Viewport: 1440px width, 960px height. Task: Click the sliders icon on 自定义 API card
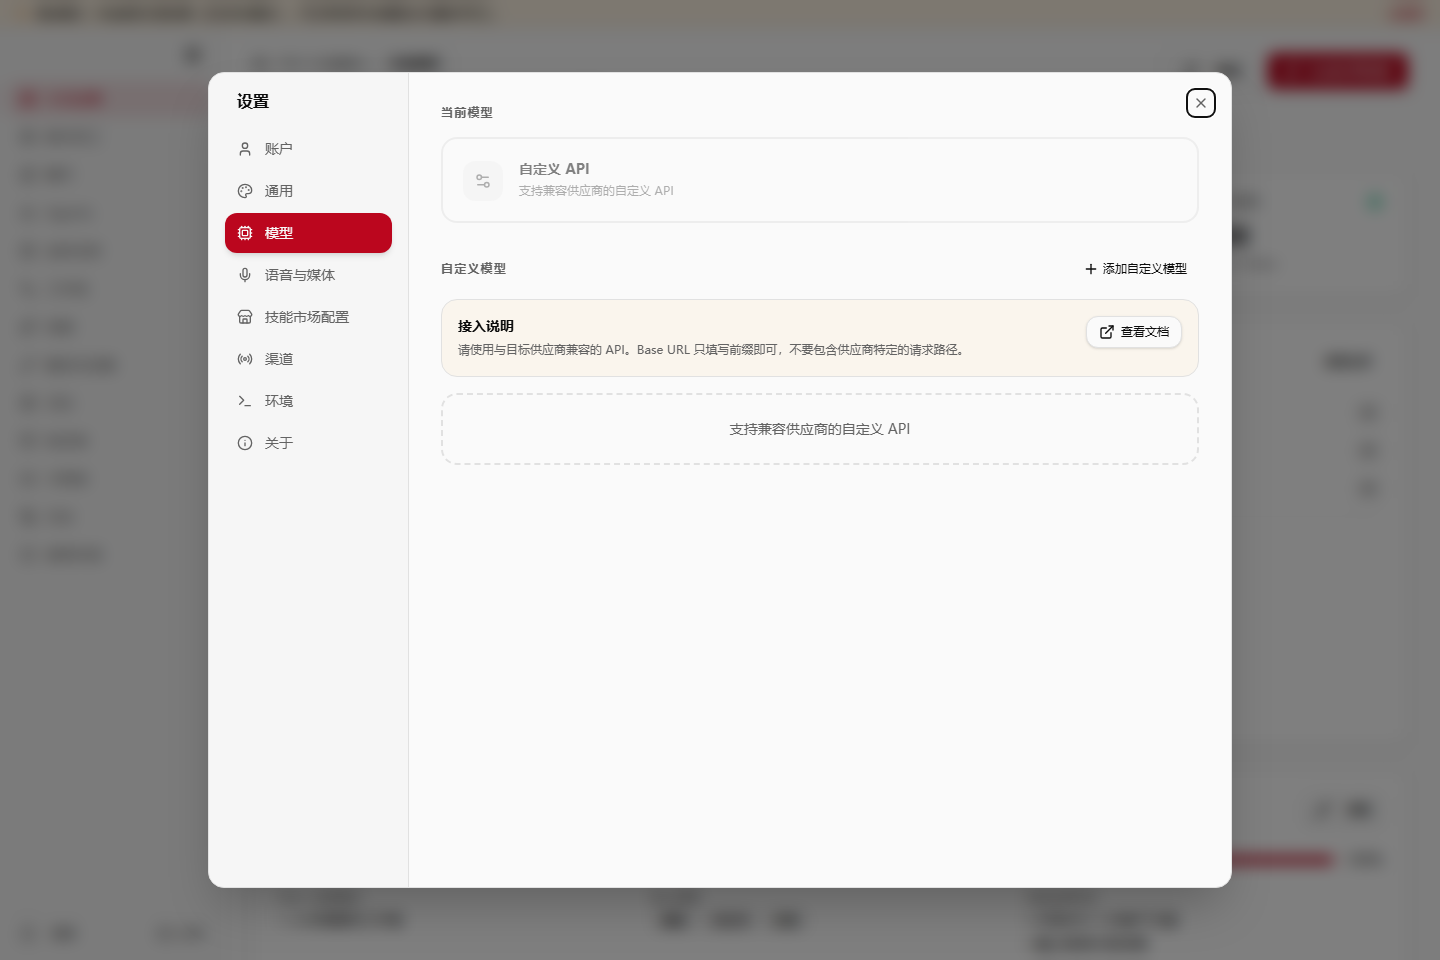483,181
